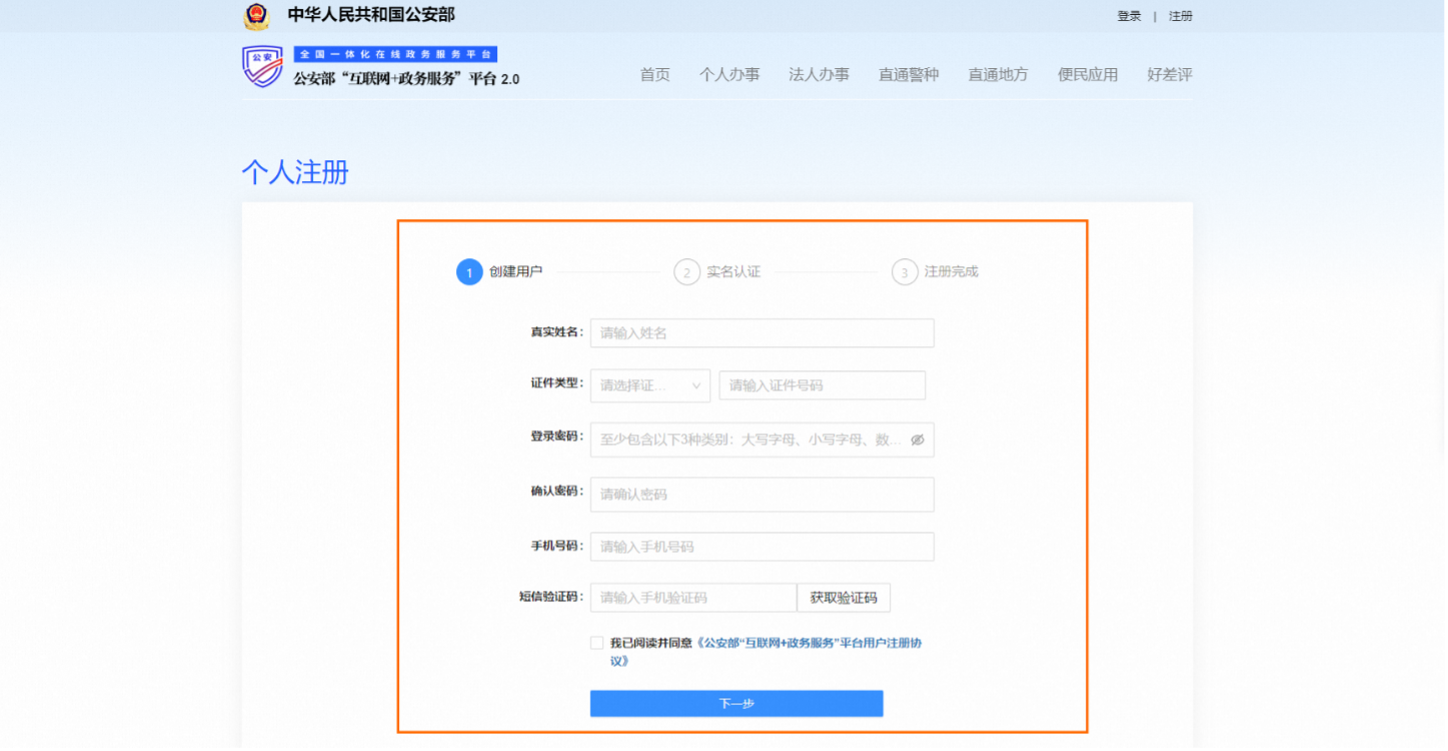Open the 证件类型 dropdown selector
This screenshot has height=751, width=1448.
(x=650, y=385)
